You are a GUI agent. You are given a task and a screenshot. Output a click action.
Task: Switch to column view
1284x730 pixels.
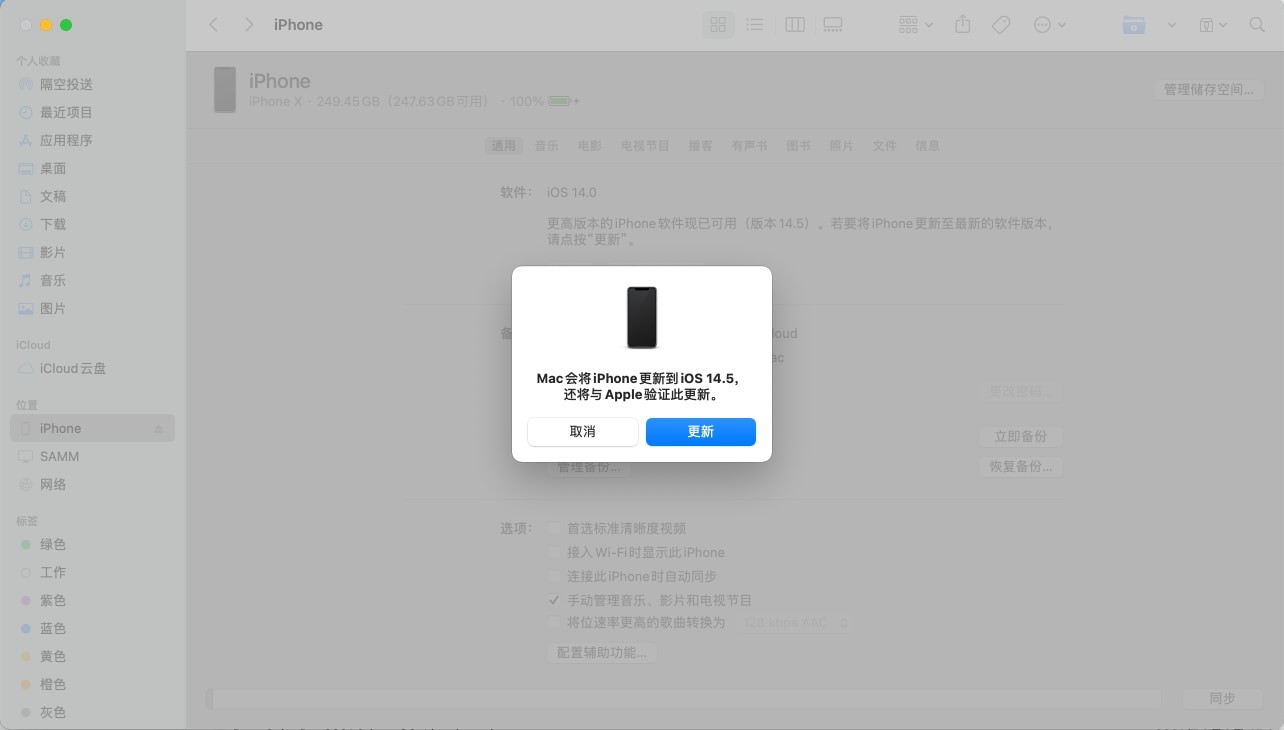(795, 25)
